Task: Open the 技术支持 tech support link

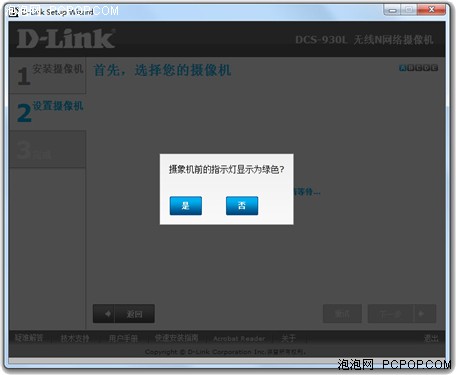Action: tap(75, 338)
